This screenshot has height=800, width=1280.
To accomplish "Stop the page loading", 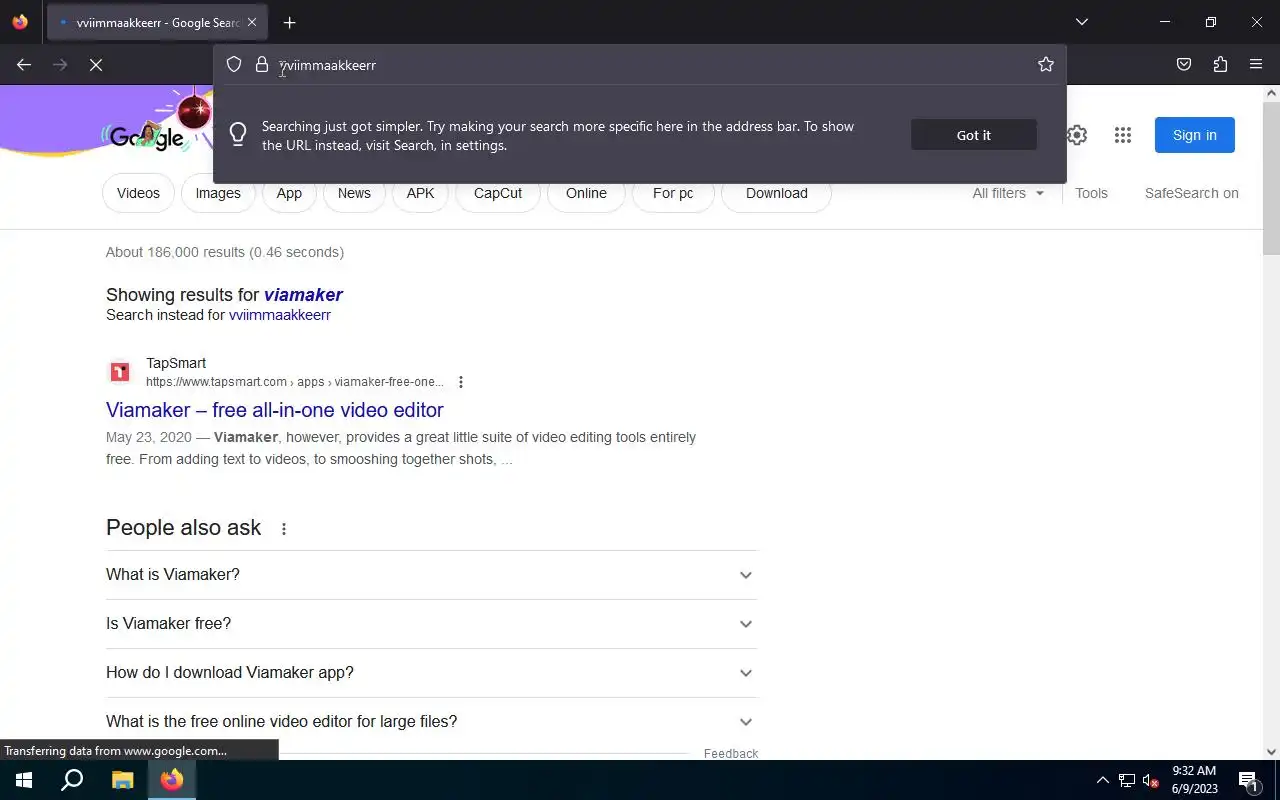I will point(96,65).
